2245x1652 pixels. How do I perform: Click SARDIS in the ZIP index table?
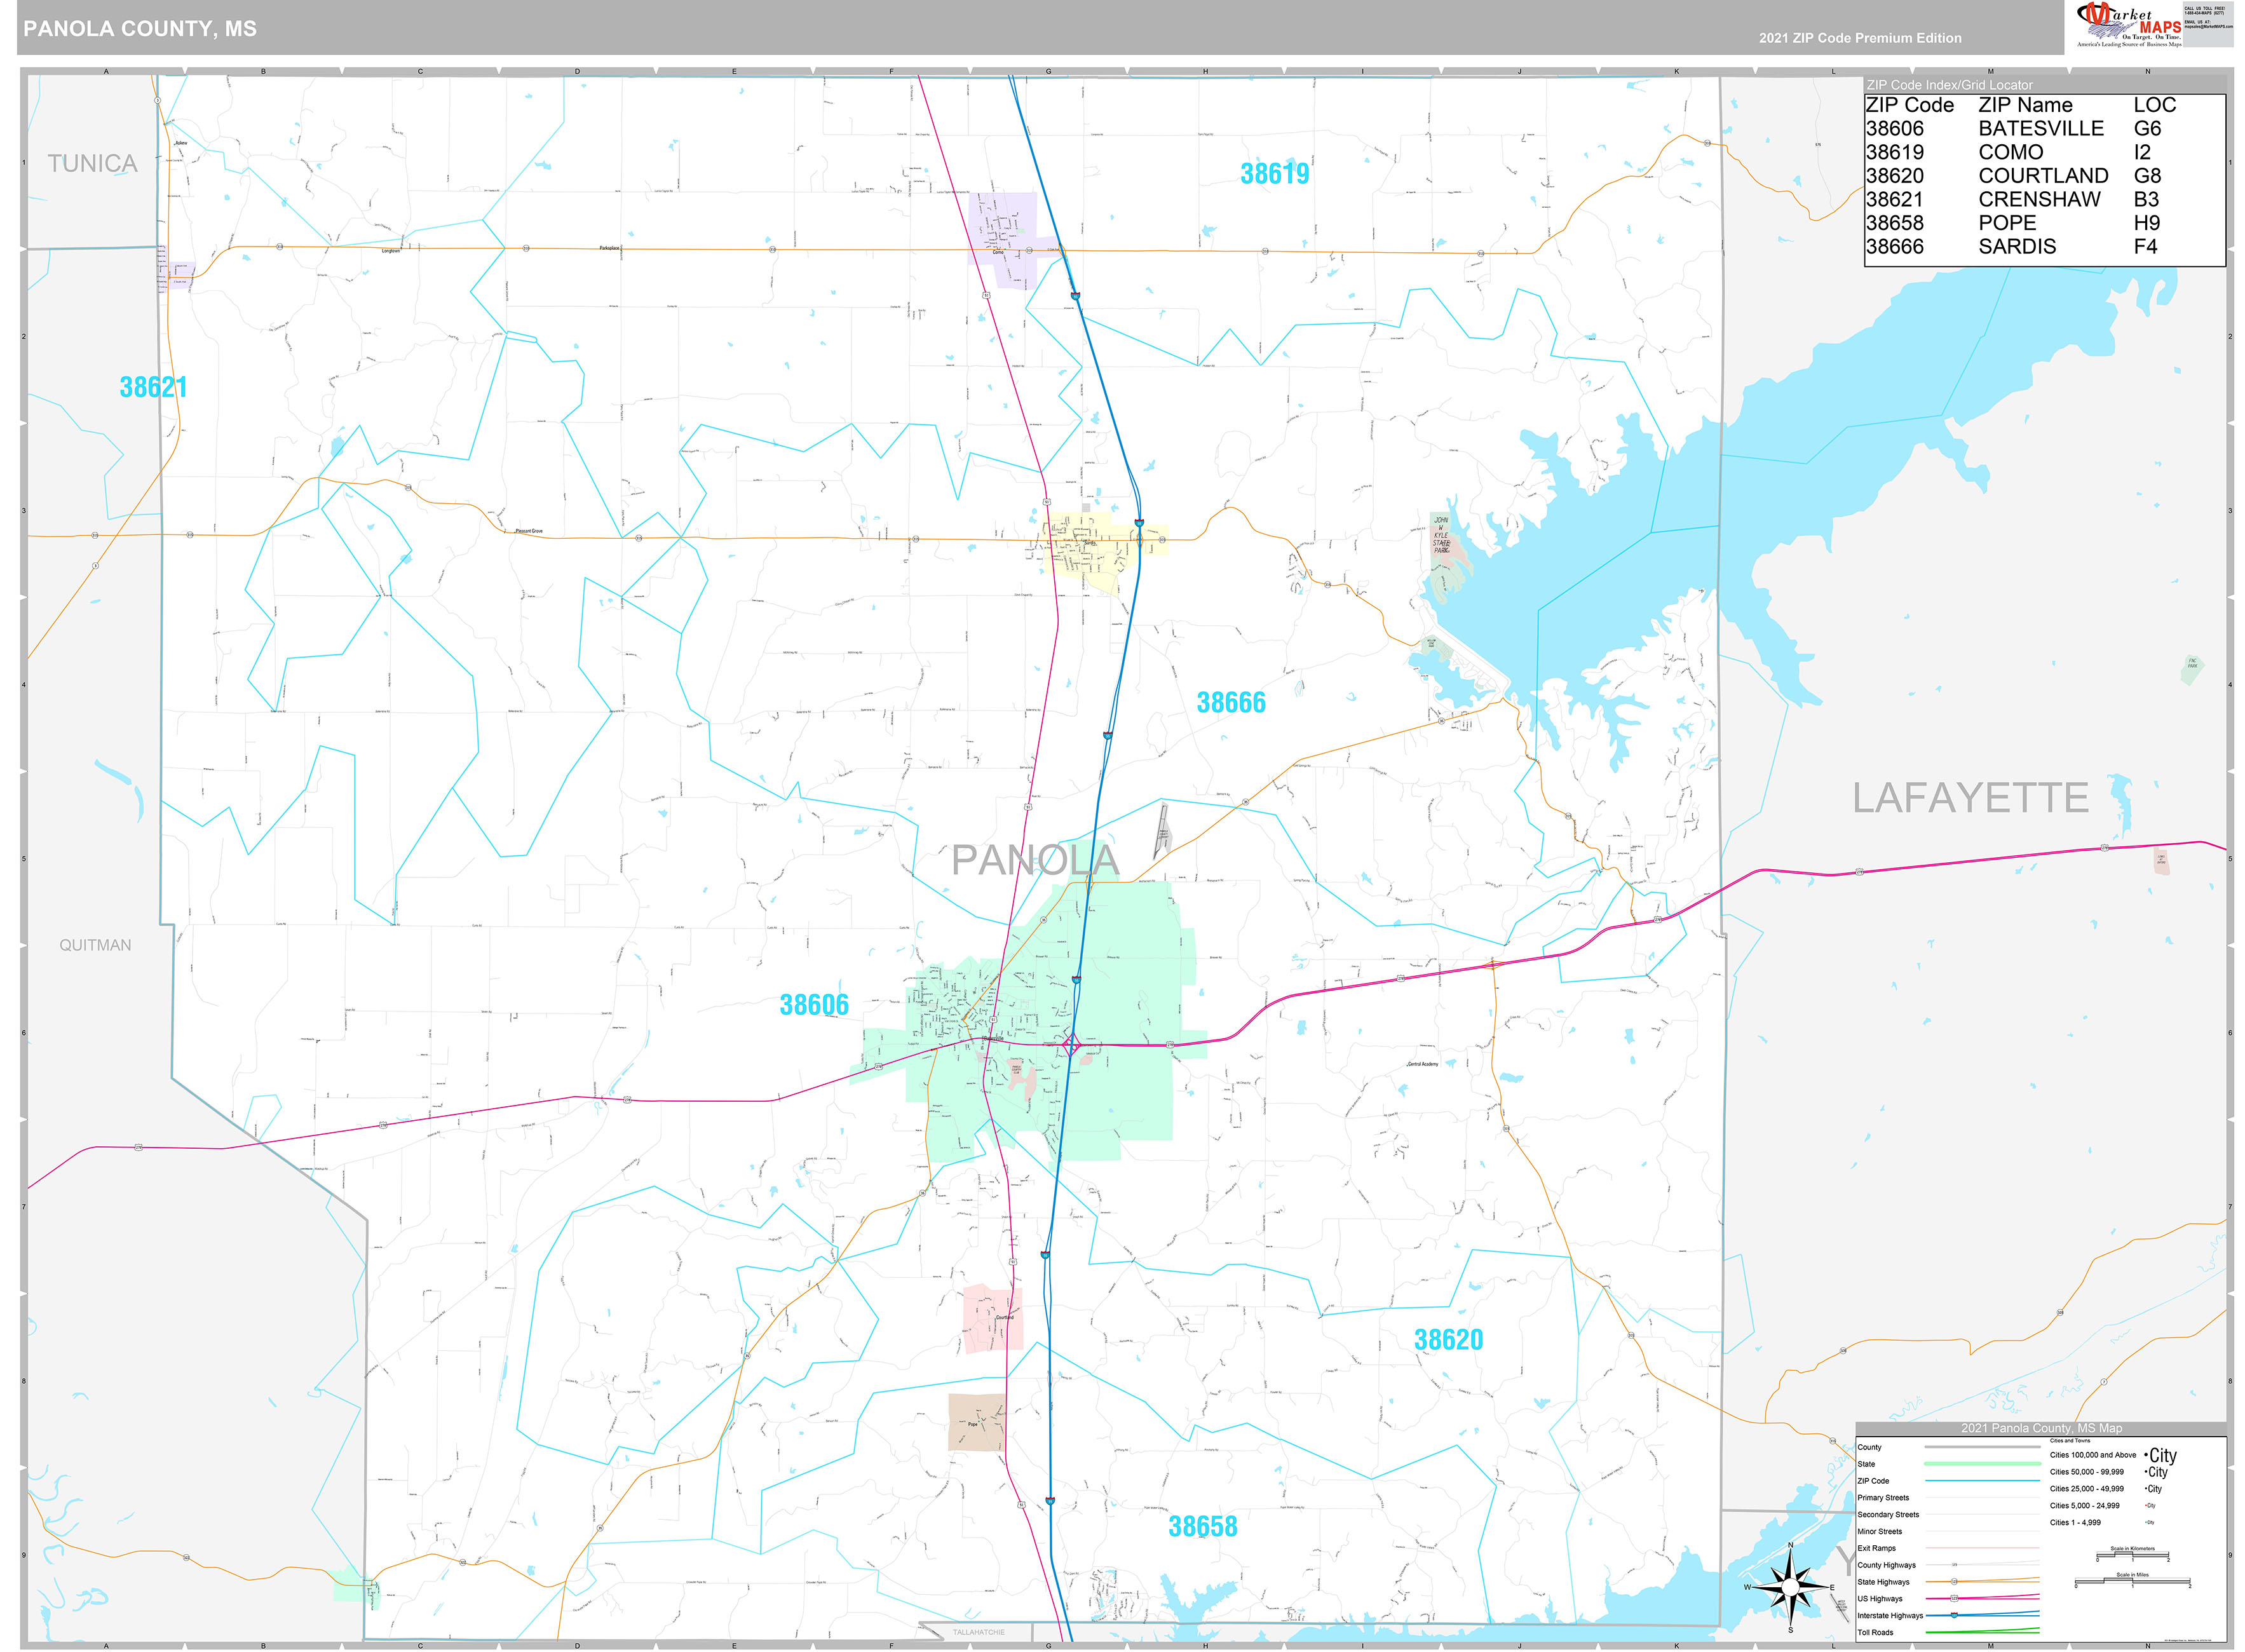[2017, 246]
